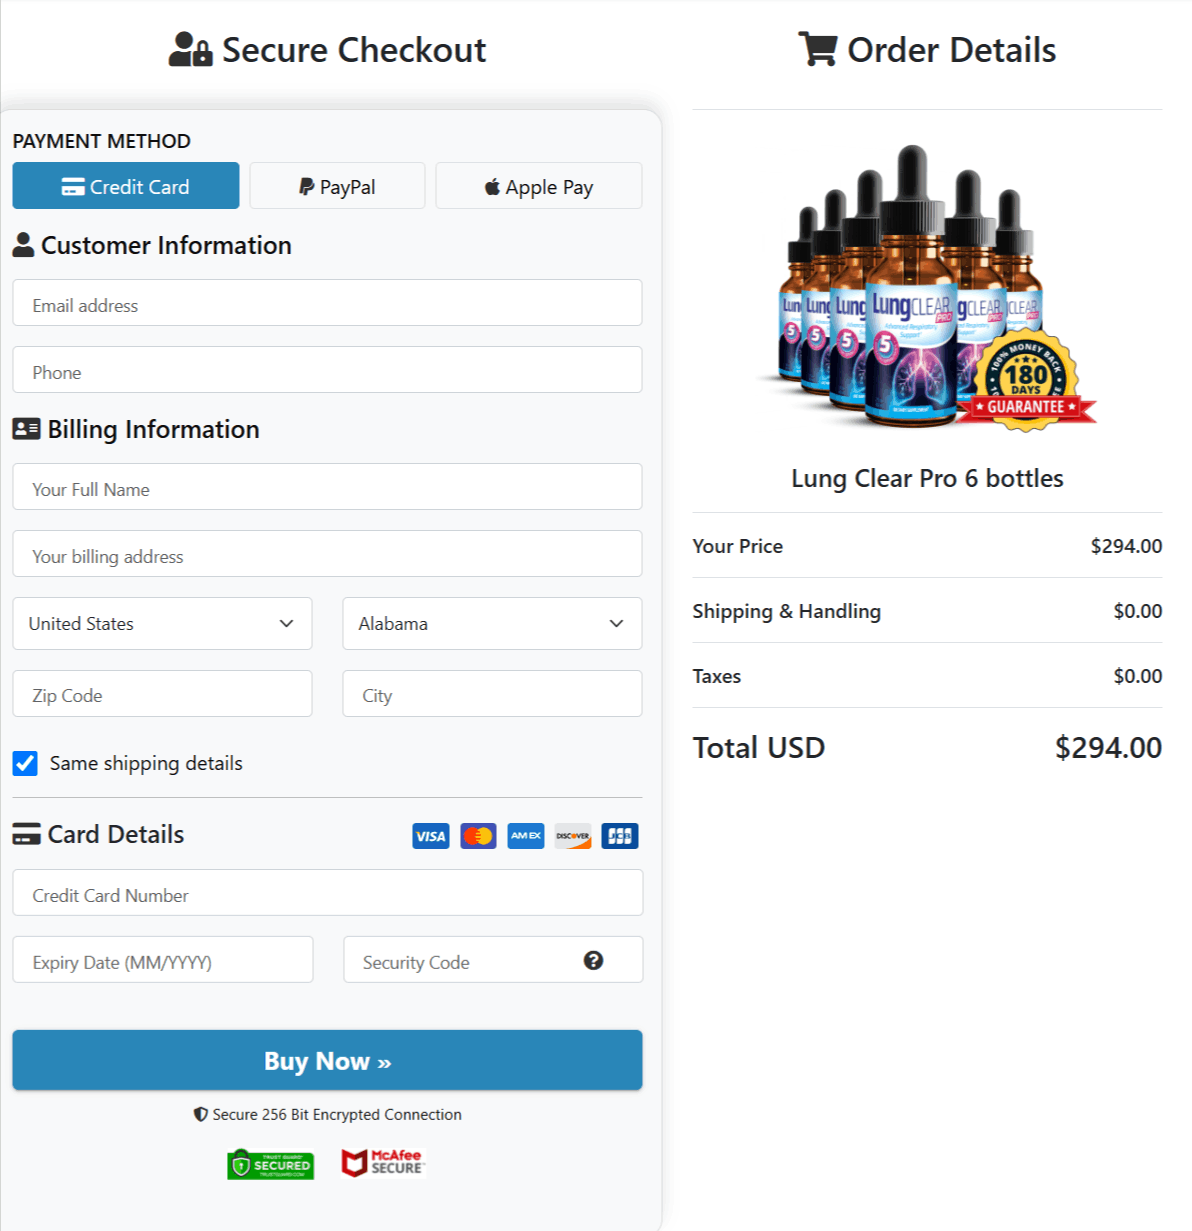Click the Email address field
Screen dimensions: 1192x1231
click(327, 304)
